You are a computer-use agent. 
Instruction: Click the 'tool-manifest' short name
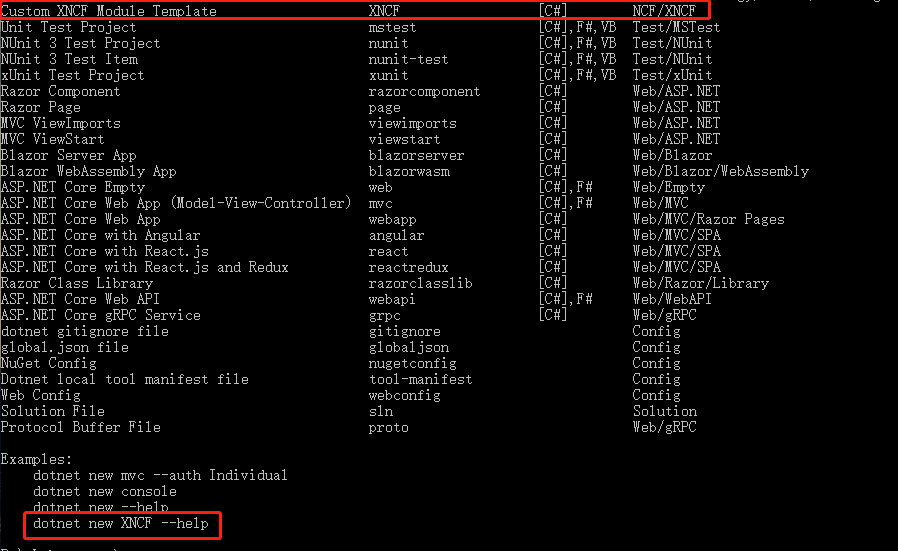pos(420,379)
